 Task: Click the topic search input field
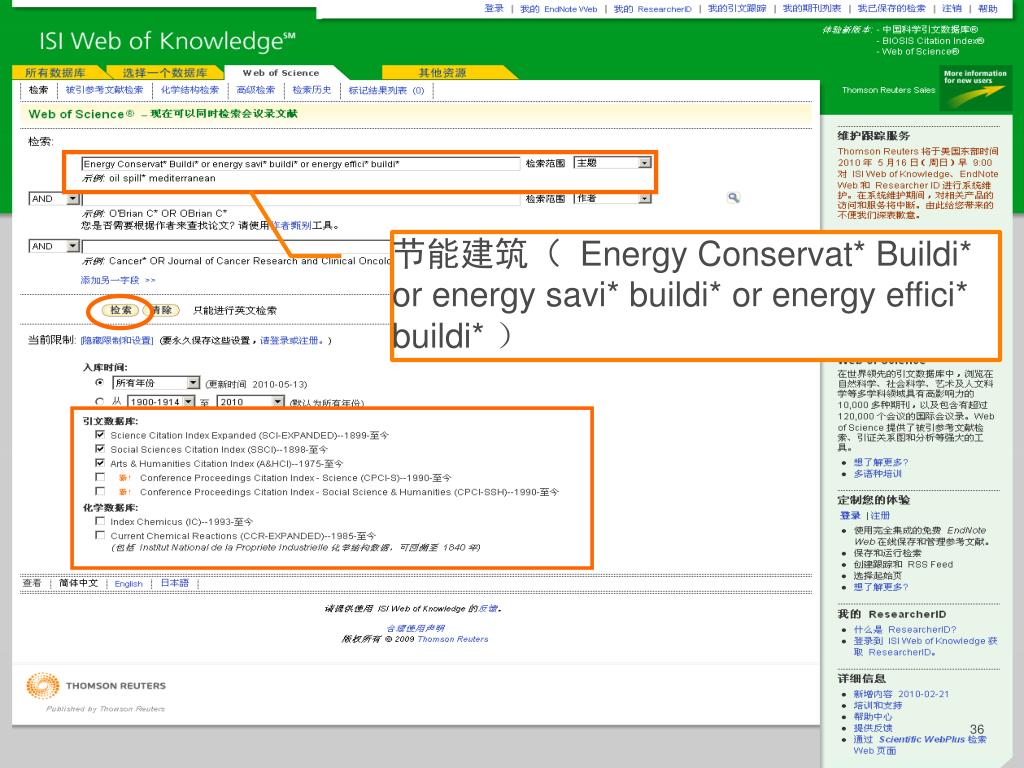coord(300,163)
